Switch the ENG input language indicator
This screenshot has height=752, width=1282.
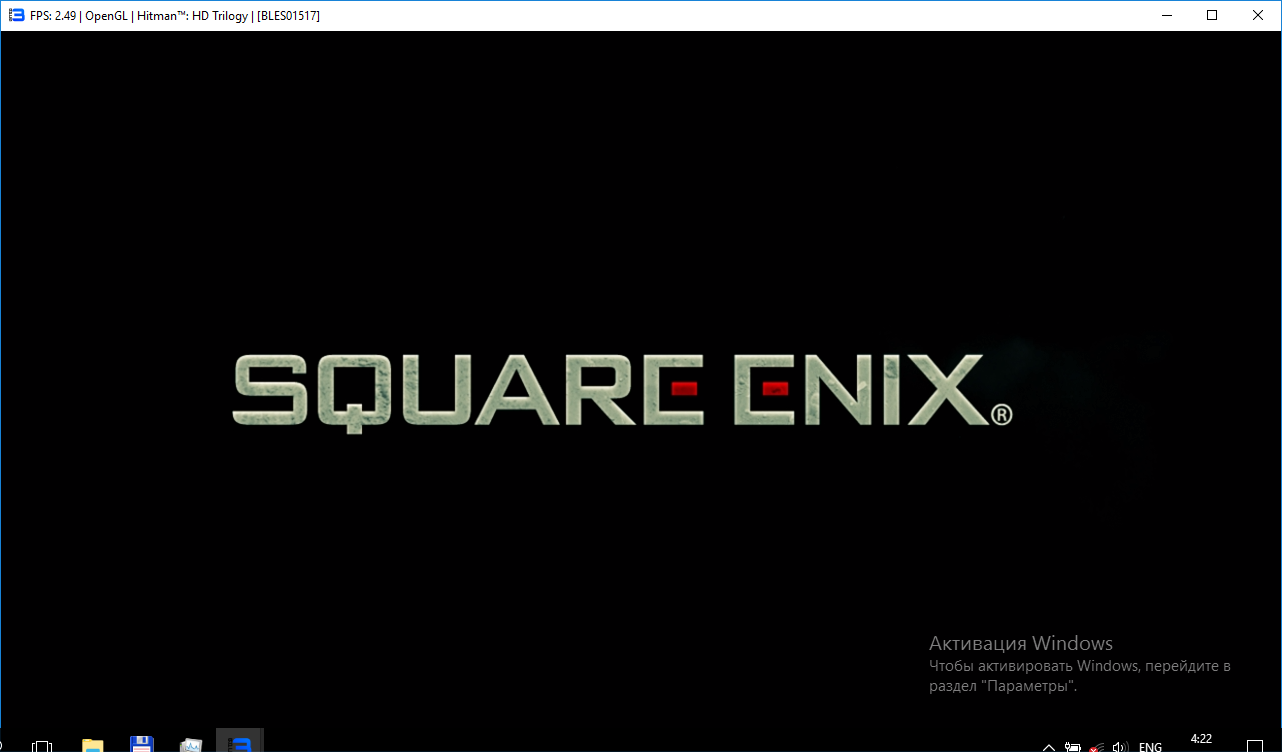point(1150,746)
